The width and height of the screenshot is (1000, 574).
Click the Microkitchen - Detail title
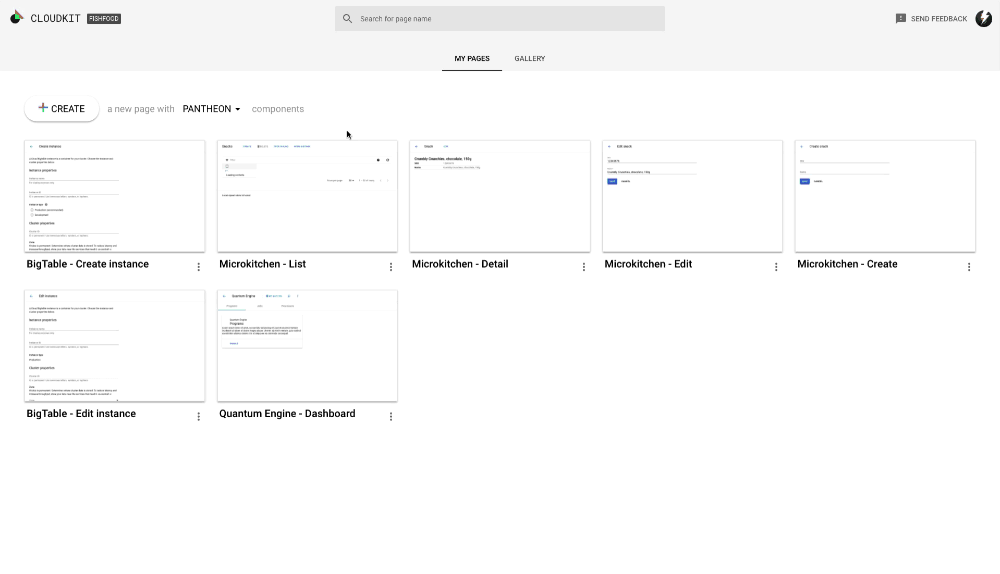click(460, 264)
